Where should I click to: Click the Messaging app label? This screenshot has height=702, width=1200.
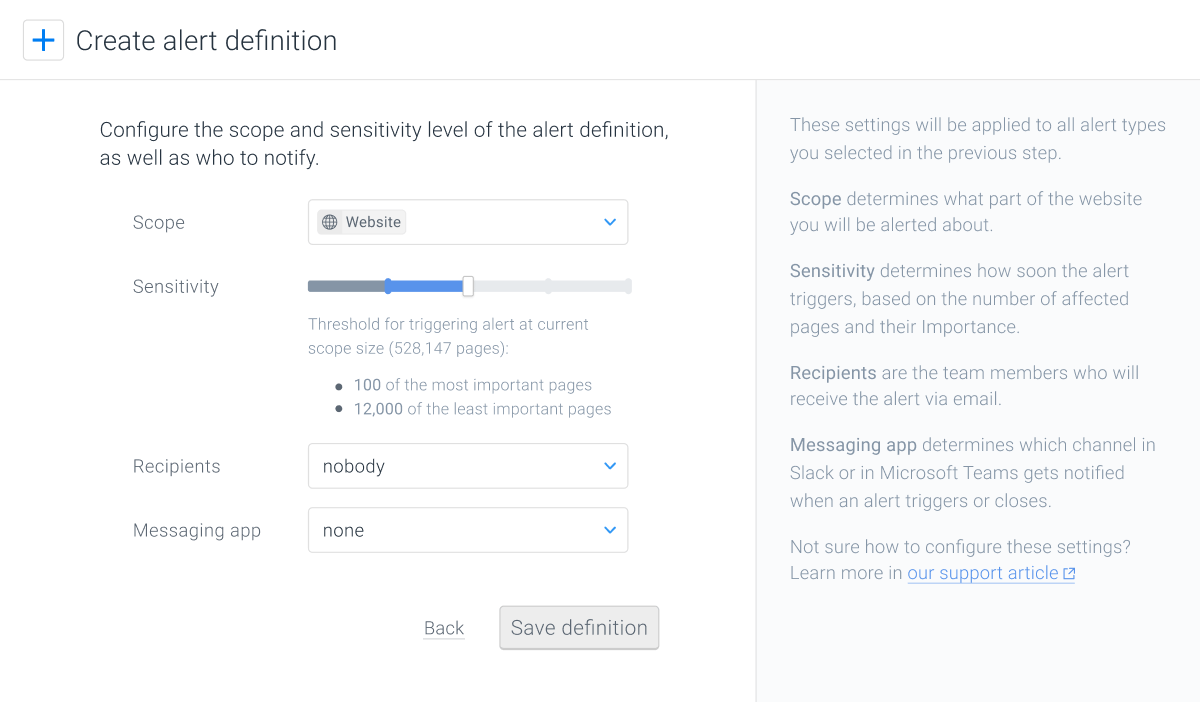197,530
